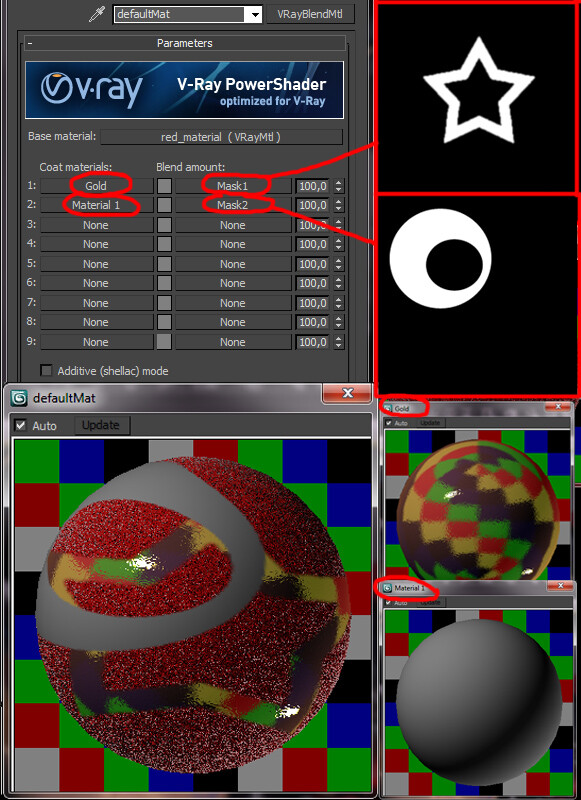Open blend color swatch for row 1
581x800 pixels.
(x=164, y=186)
